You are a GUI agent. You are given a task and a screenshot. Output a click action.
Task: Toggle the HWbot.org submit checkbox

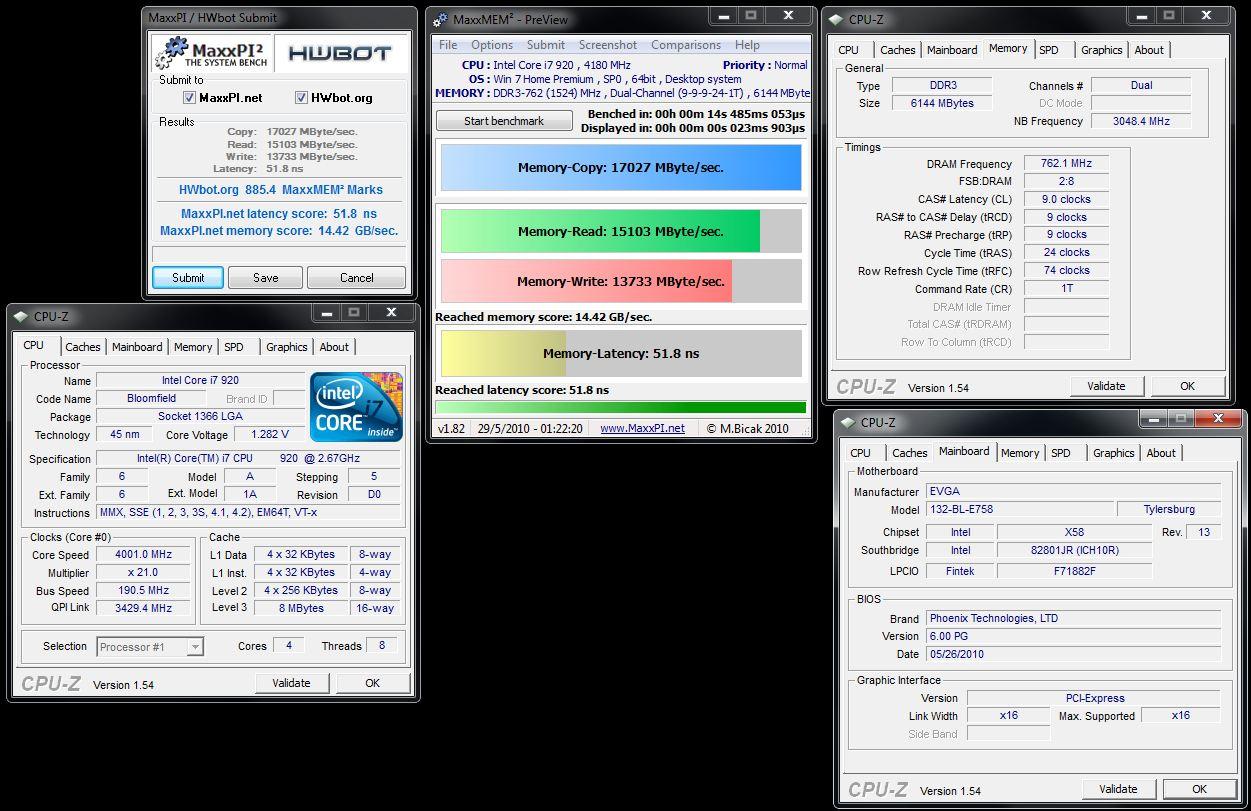[301, 97]
